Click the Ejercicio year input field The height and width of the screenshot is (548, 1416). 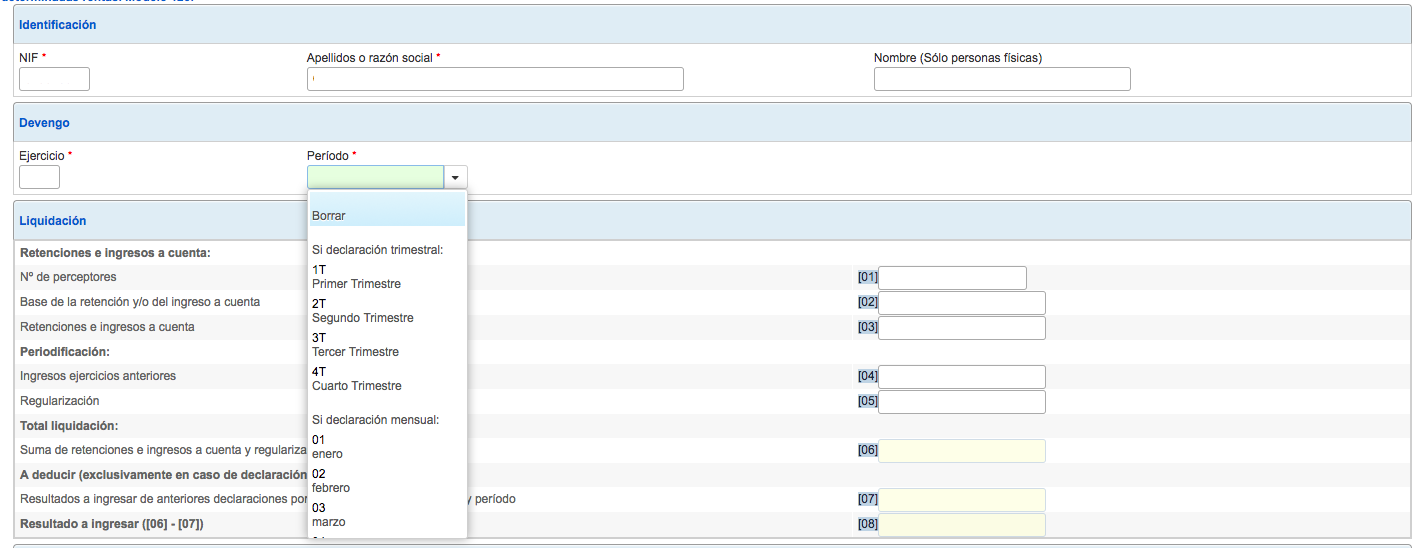(x=39, y=178)
